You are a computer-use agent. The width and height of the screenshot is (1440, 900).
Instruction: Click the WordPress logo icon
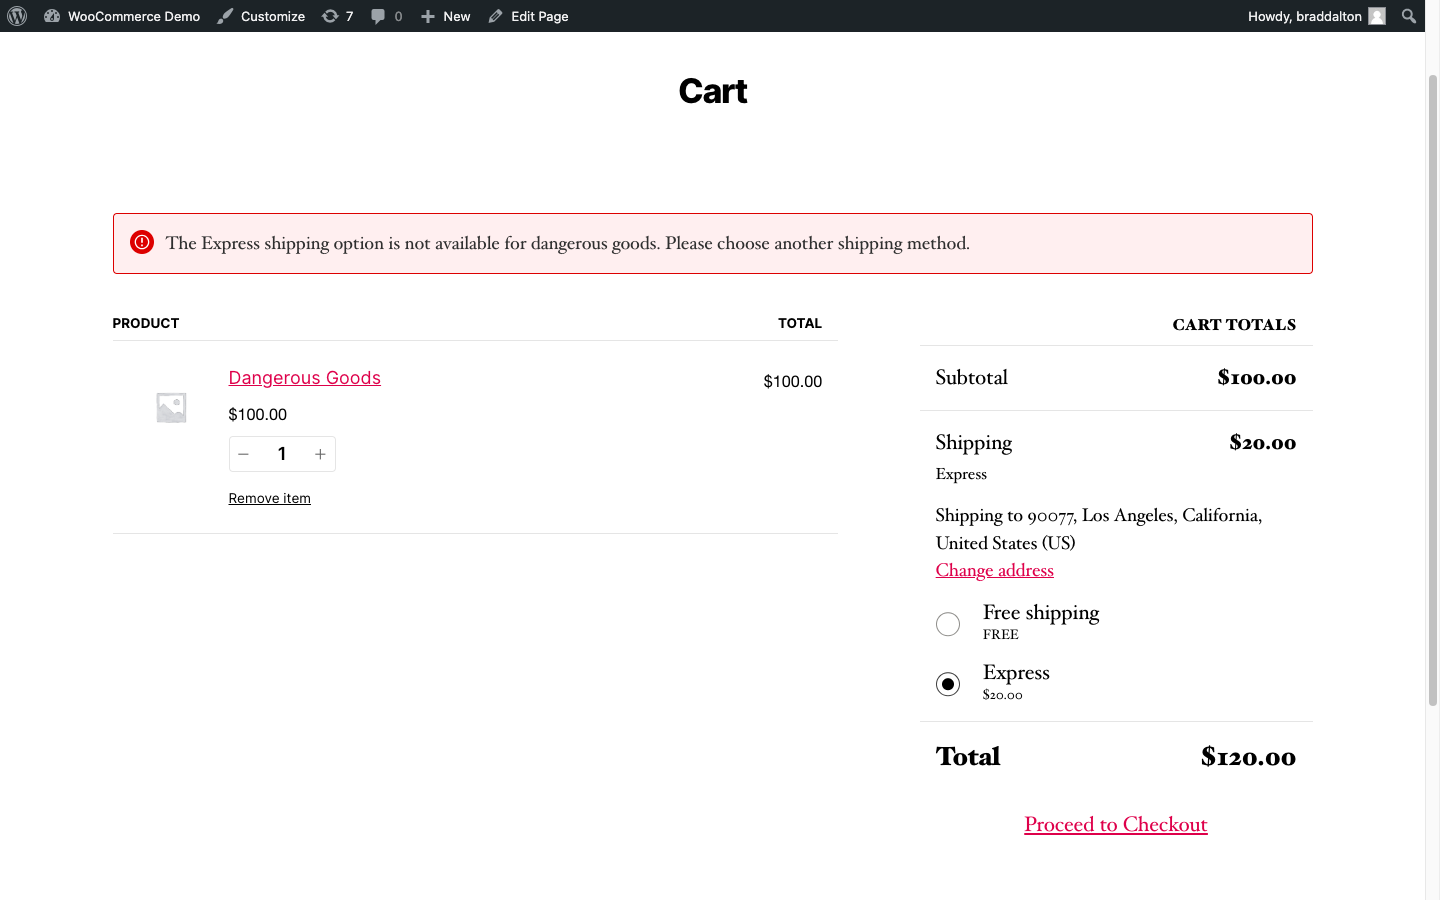pos(17,16)
